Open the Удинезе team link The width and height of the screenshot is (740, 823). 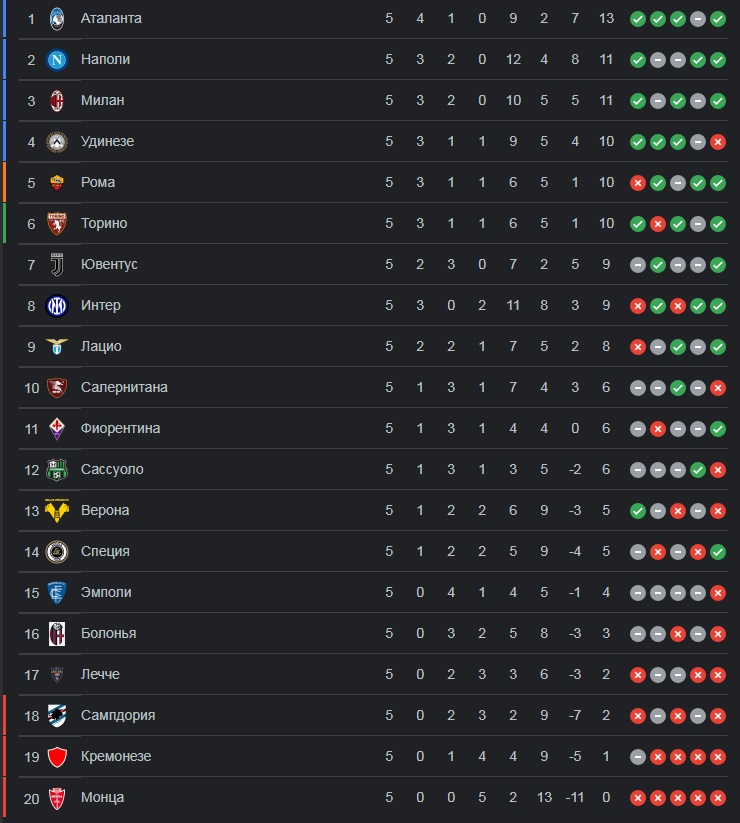[107, 141]
